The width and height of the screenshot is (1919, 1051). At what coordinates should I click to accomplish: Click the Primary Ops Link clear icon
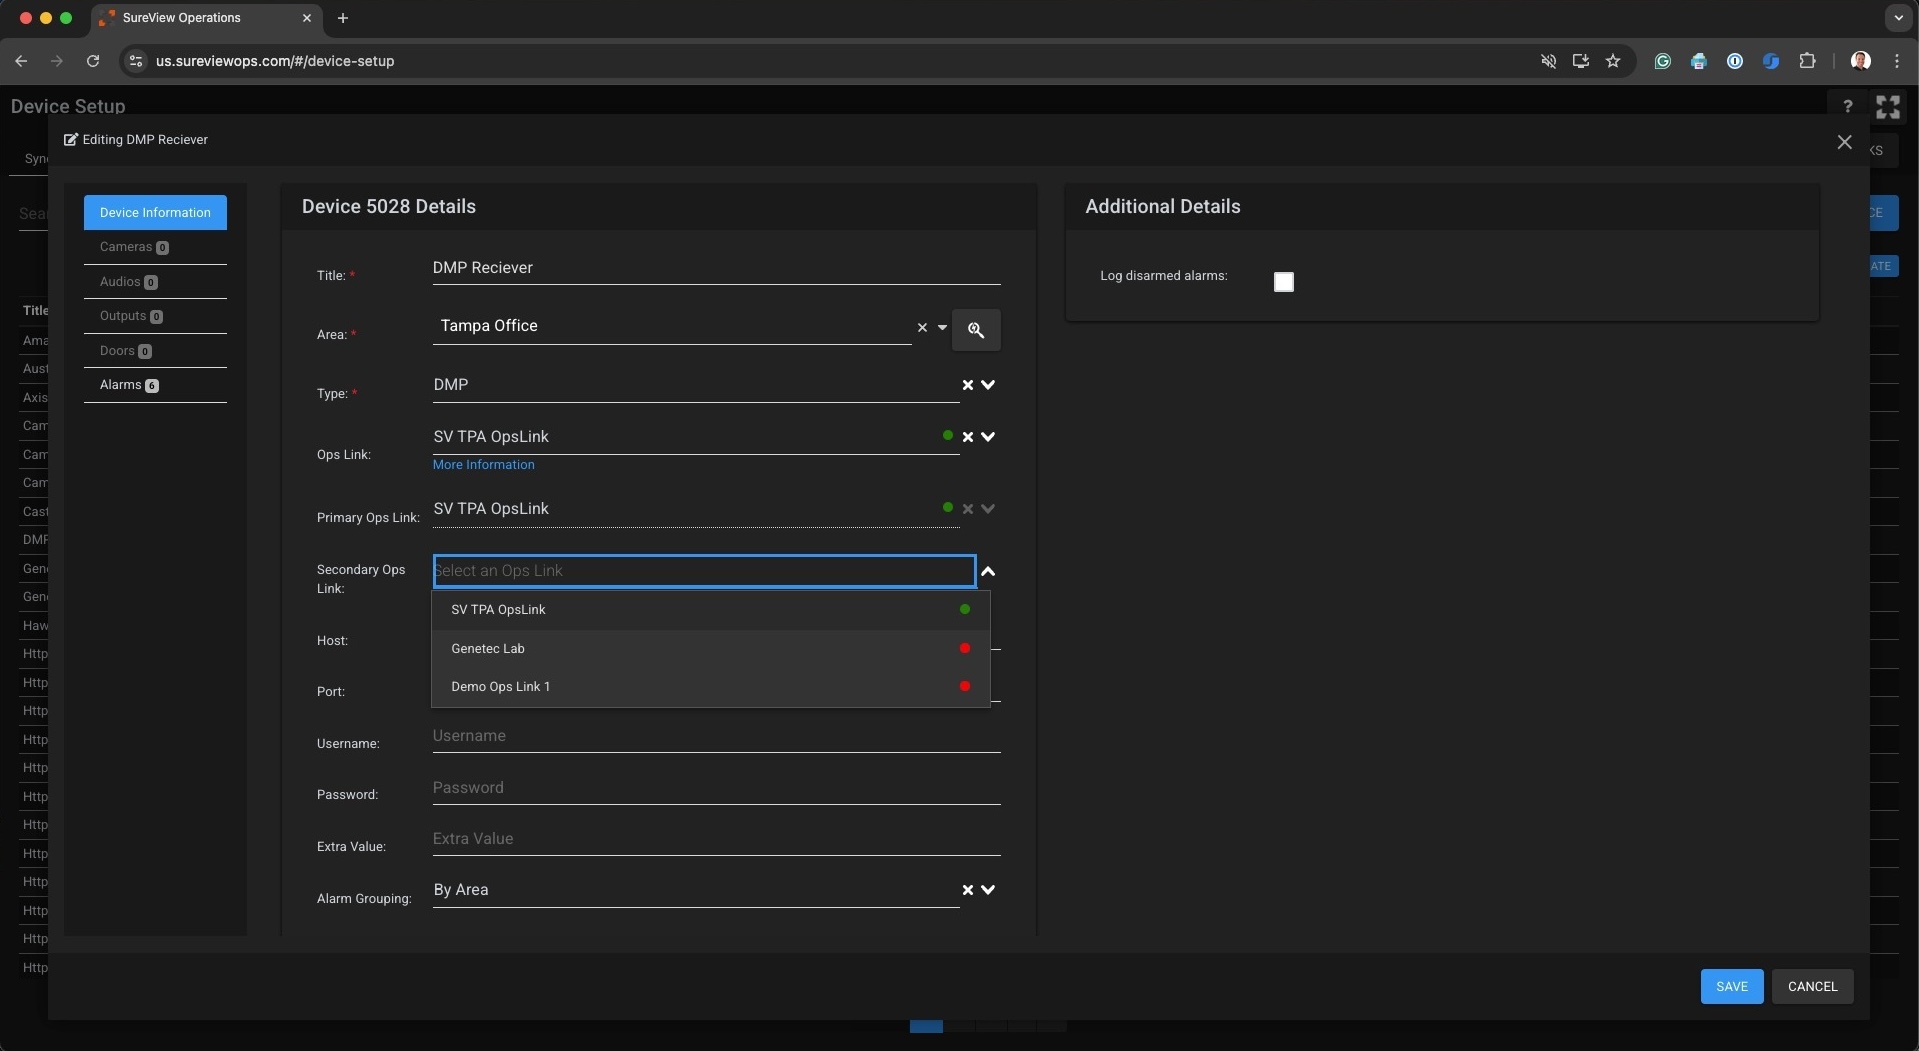[x=967, y=509]
